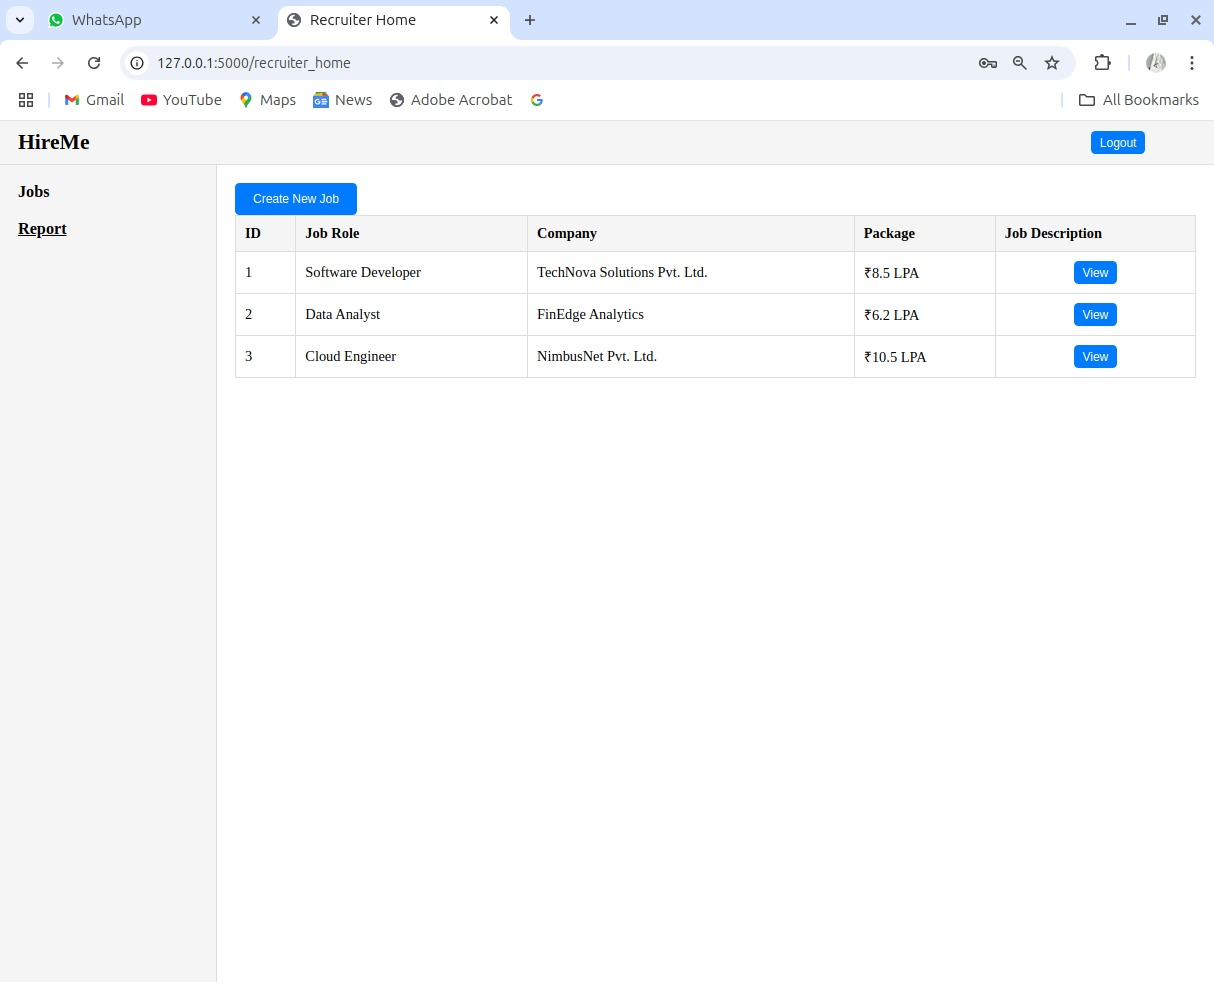
Task: Open the Extensions puzzle icon
Action: (1102, 63)
